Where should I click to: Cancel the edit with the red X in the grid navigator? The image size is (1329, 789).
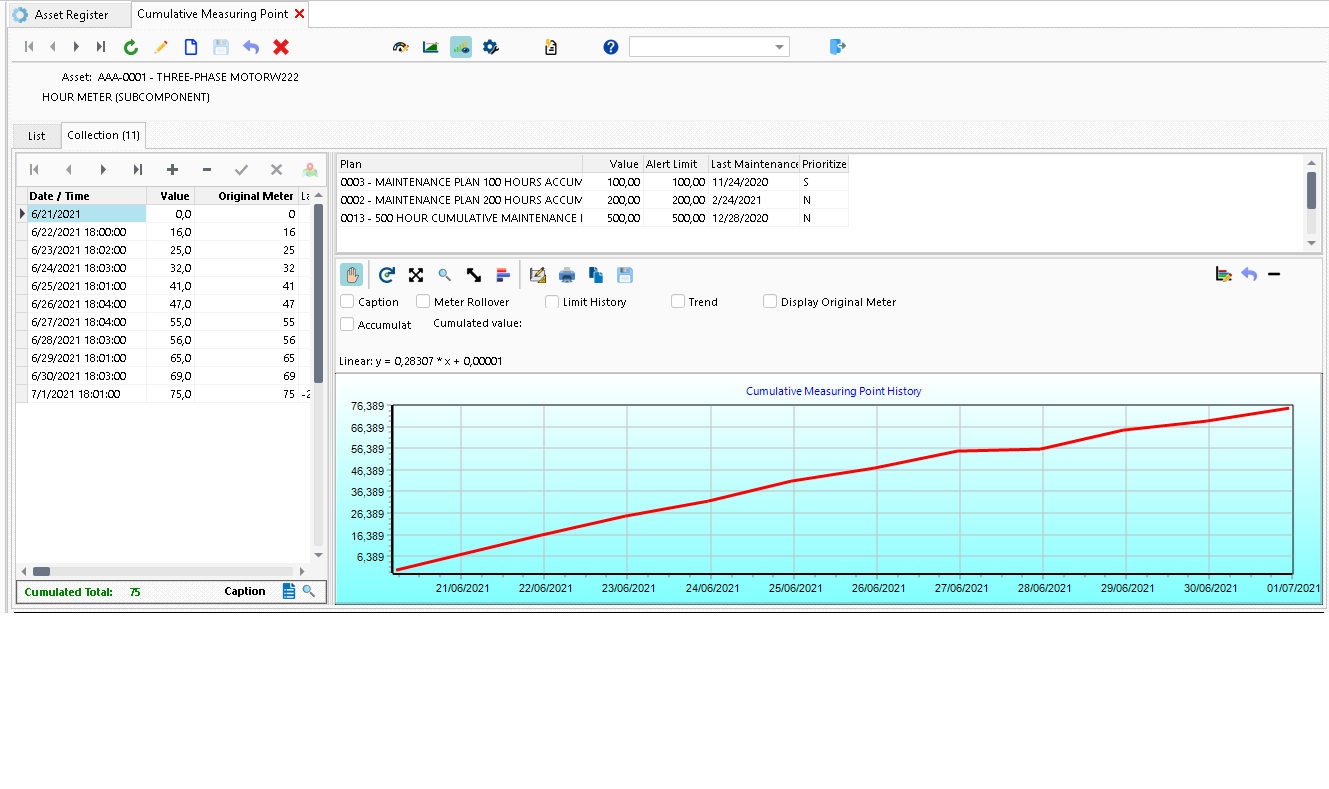pos(276,170)
